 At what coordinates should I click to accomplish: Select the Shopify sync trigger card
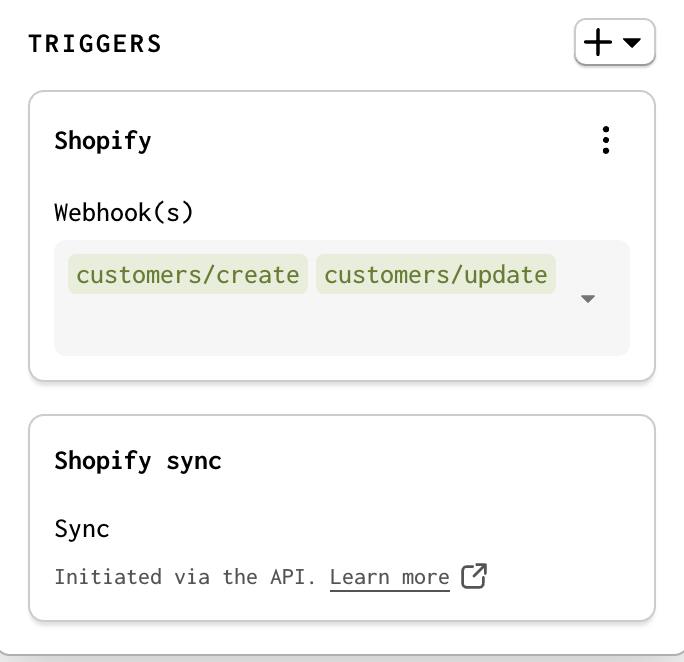(342, 518)
